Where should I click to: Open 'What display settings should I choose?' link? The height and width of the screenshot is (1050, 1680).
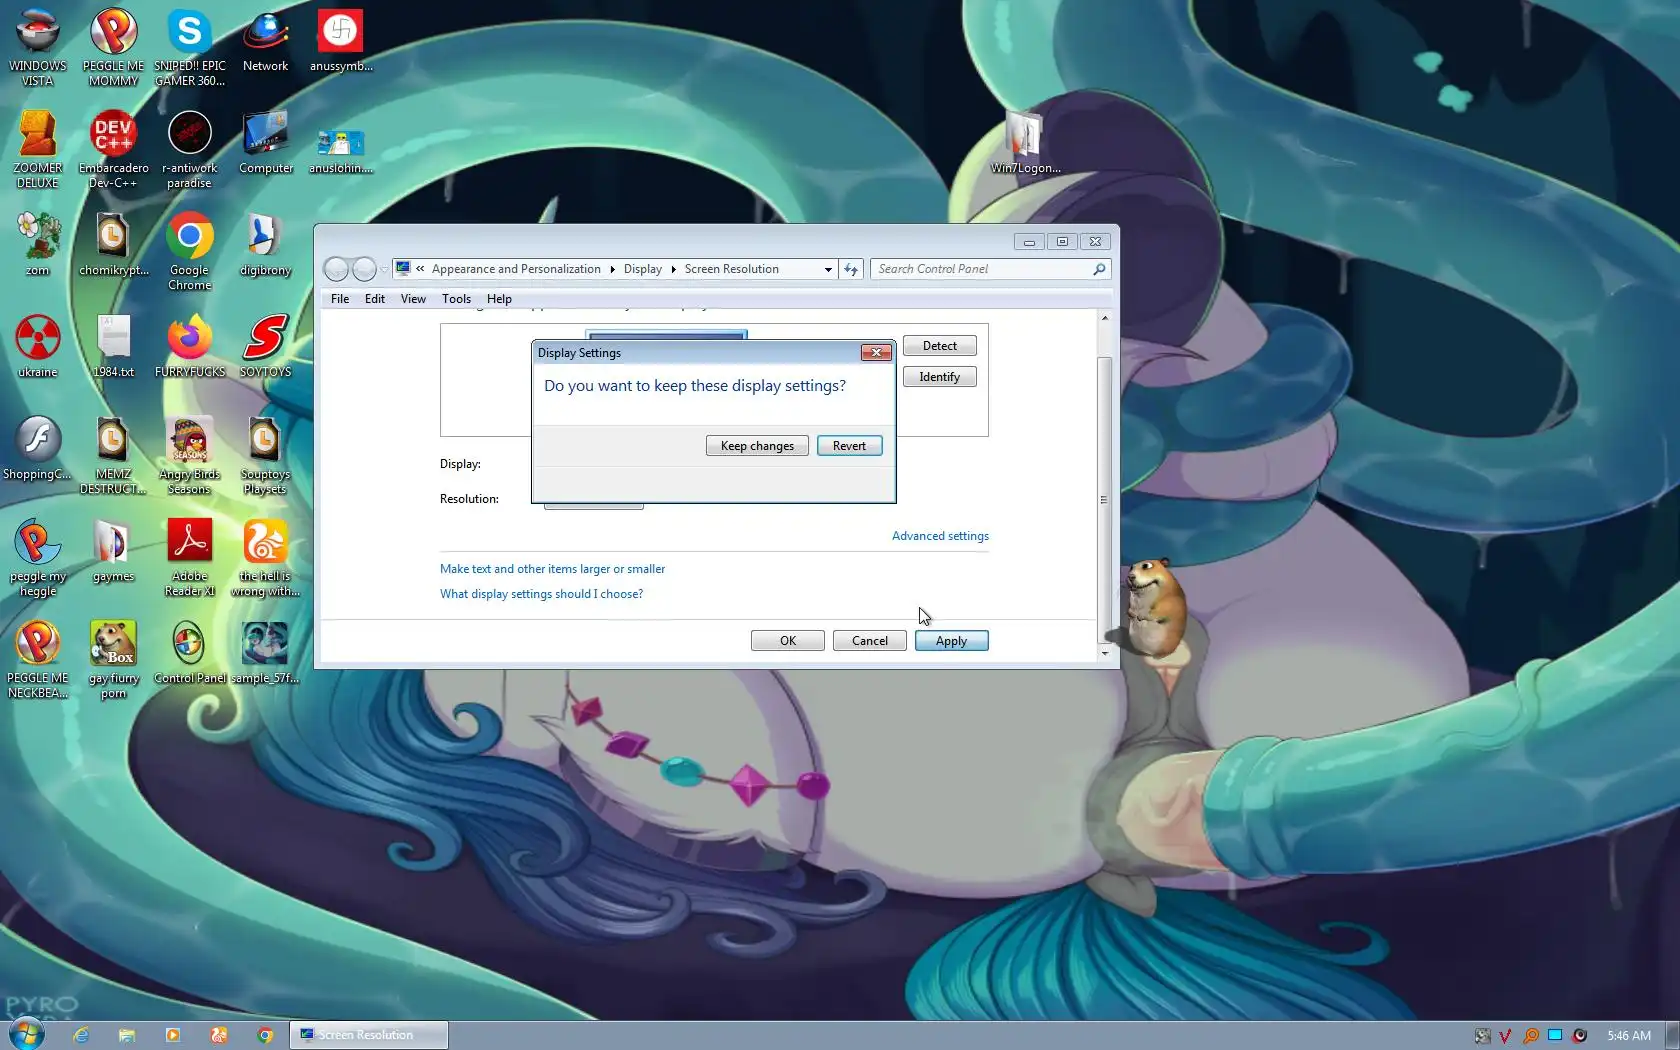tap(541, 594)
